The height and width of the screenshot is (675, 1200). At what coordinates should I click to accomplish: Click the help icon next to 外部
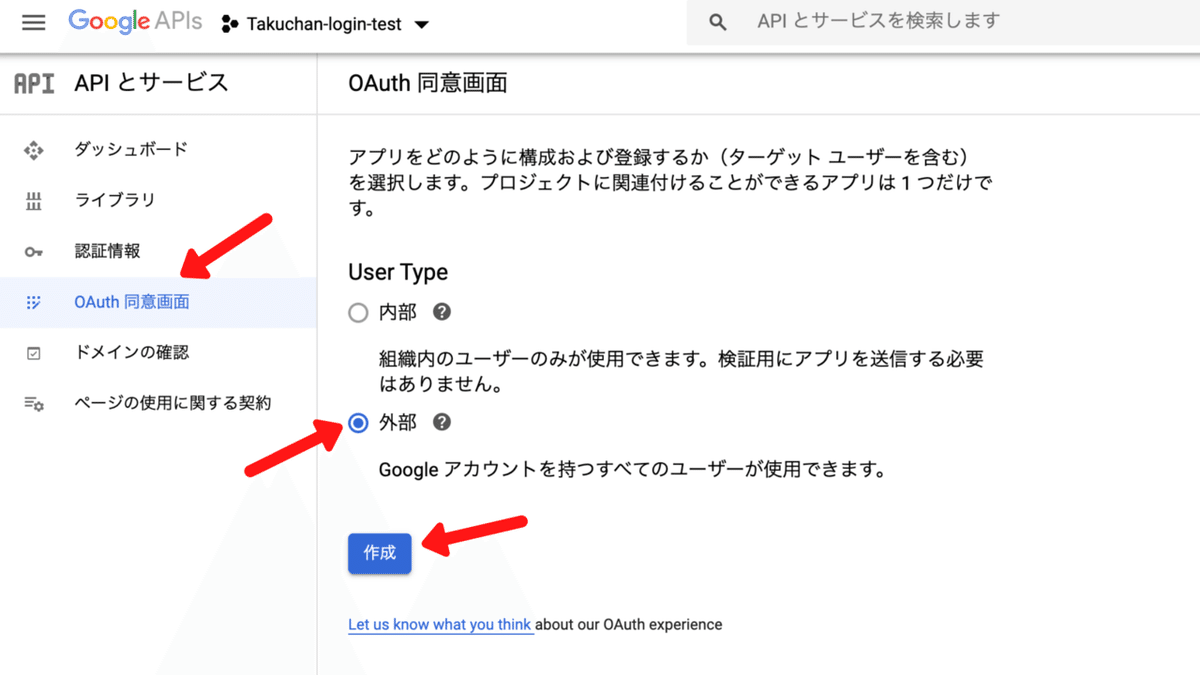442,423
